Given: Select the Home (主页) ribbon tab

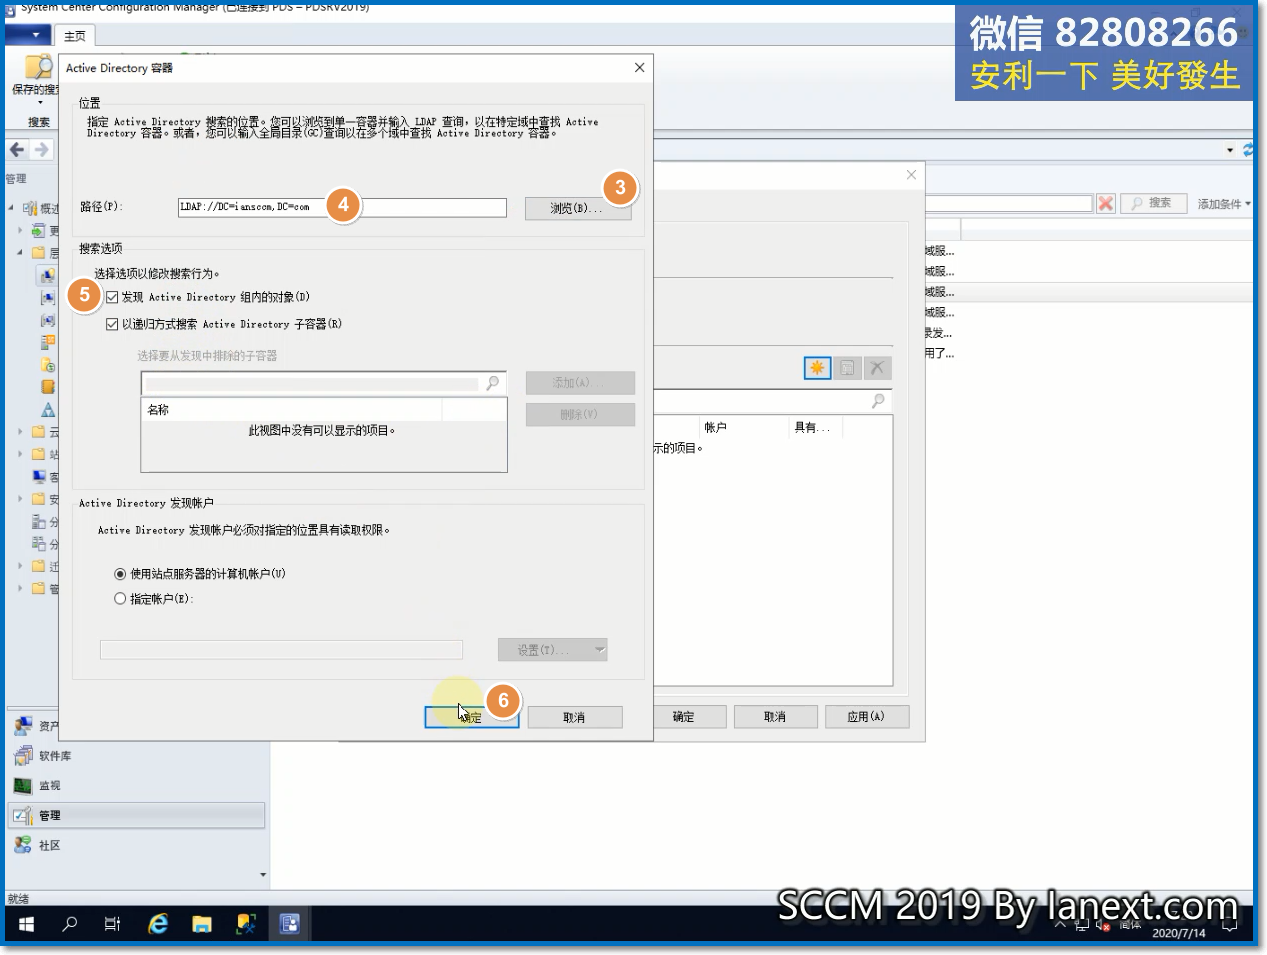Looking at the screenshot, I should (75, 36).
